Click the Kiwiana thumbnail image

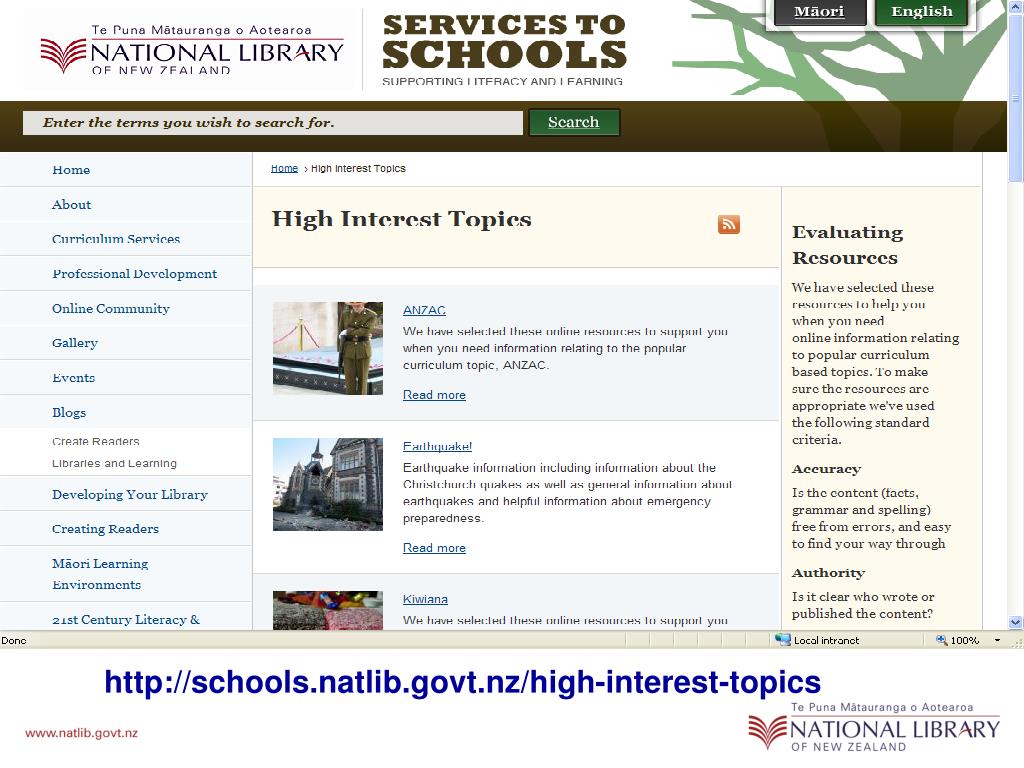point(328,611)
